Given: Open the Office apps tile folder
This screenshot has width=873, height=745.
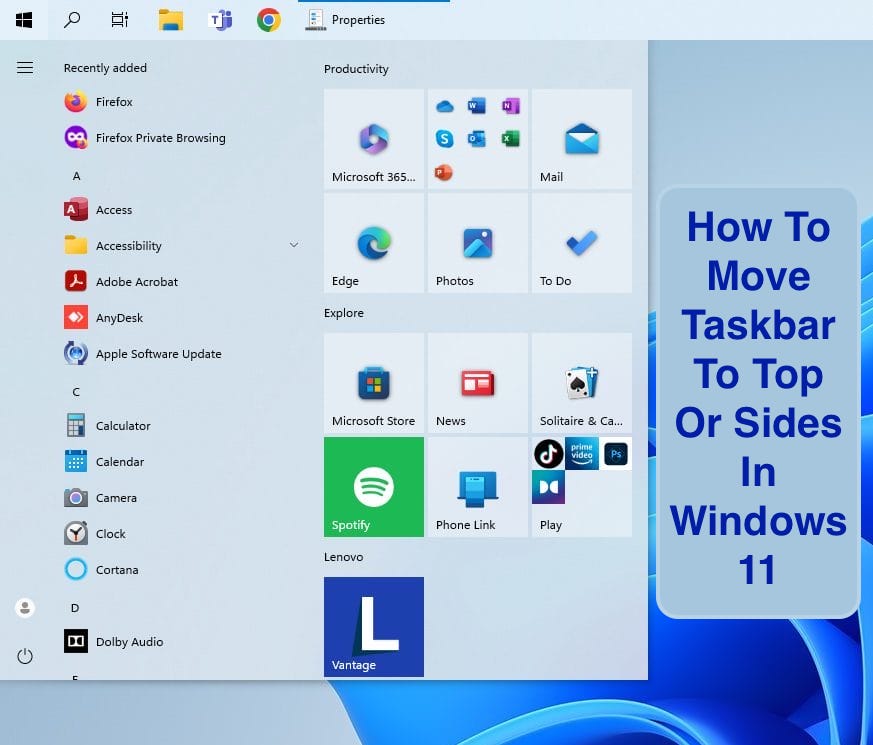Looking at the screenshot, I should click(x=478, y=139).
